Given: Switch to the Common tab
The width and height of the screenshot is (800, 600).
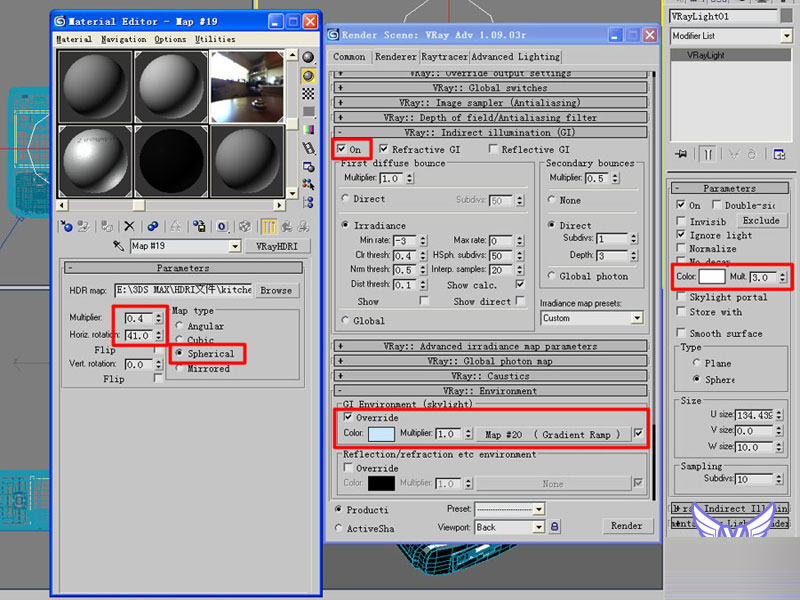Looking at the screenshot, I should click(349, 57).
